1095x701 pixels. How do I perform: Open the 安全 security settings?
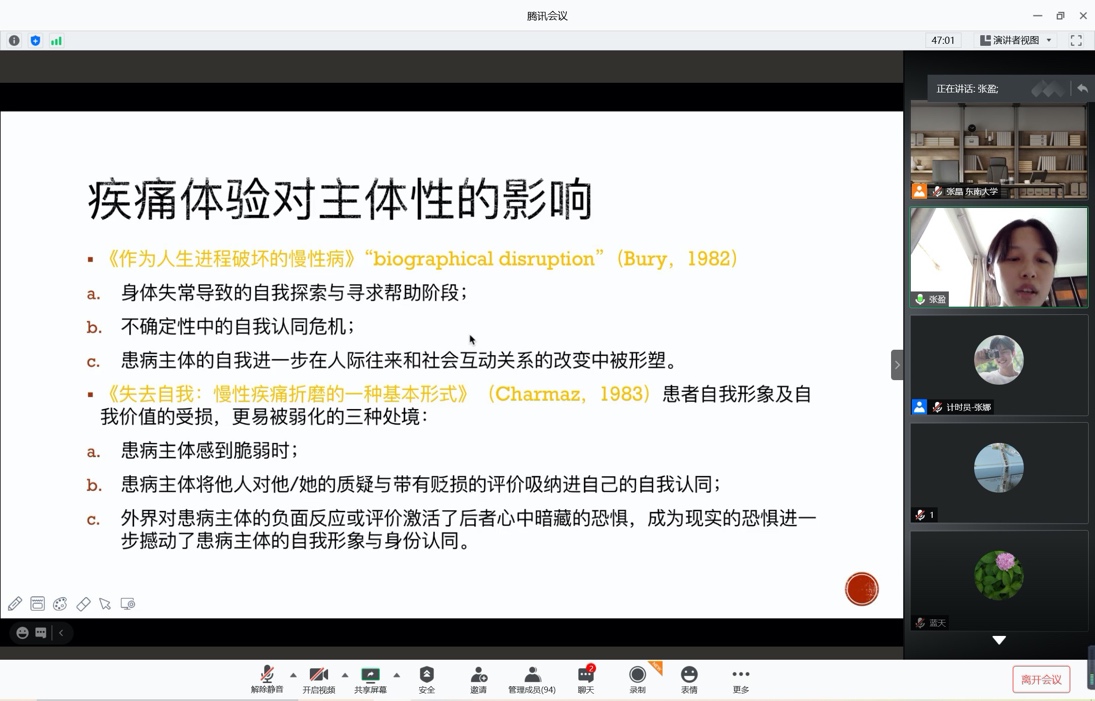(427, 678)
